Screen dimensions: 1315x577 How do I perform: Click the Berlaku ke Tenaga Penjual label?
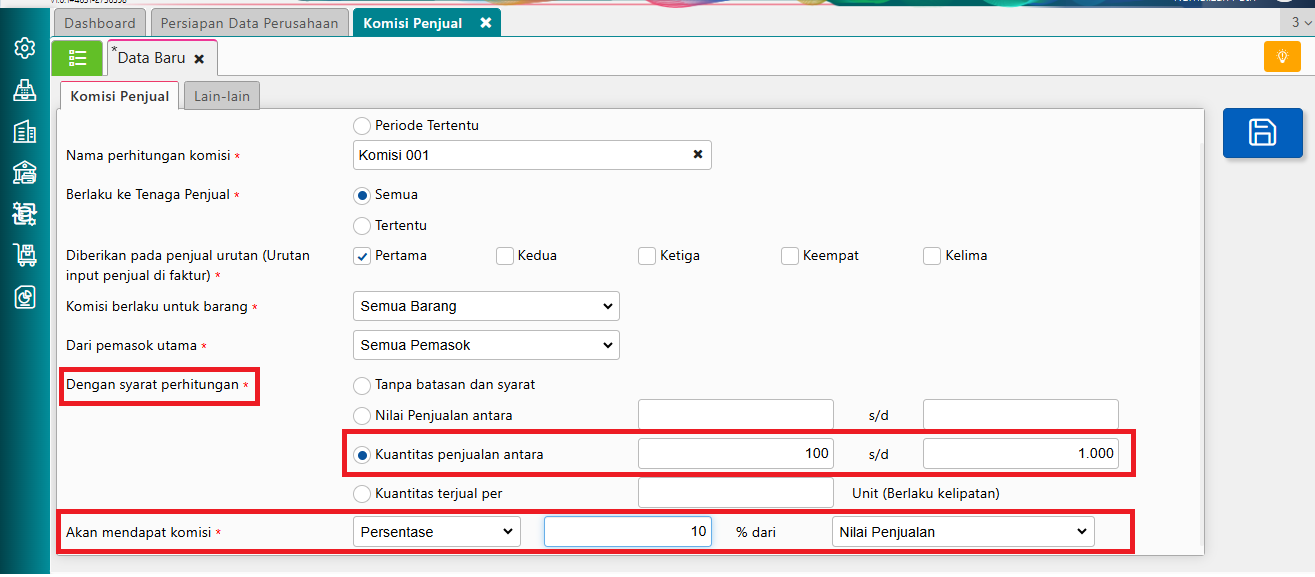click(148, 195)
